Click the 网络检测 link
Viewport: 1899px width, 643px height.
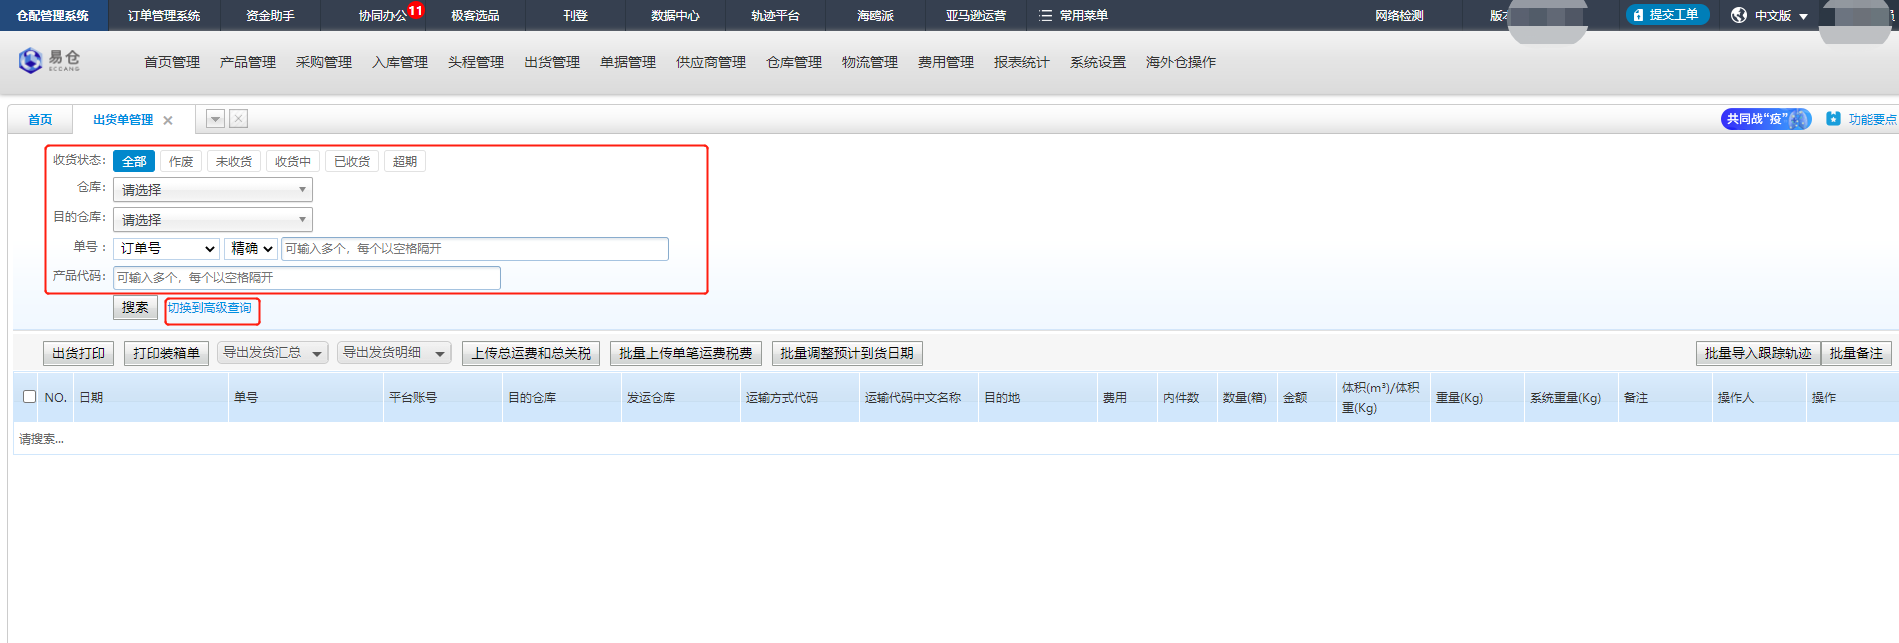(1399, 16)
